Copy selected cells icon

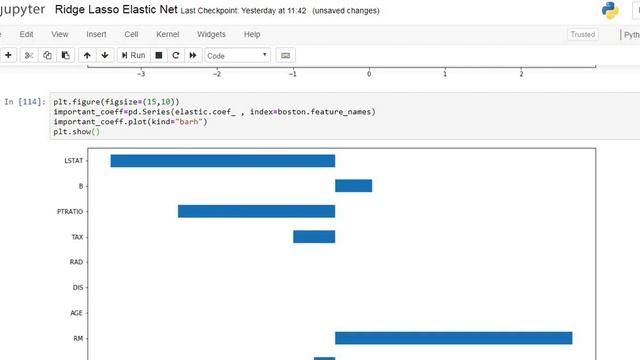[47, 55]
